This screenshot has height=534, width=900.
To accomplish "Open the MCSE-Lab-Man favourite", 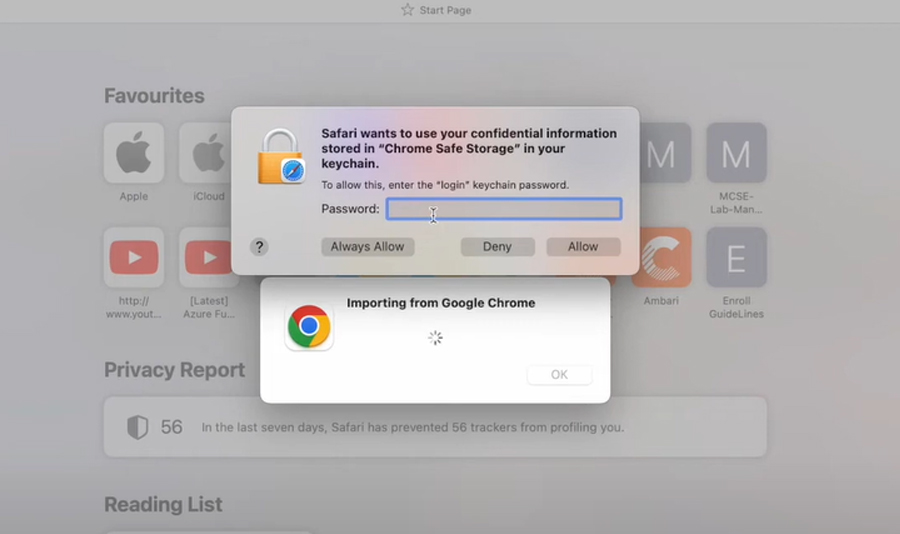I will click(x=736, y=154).
